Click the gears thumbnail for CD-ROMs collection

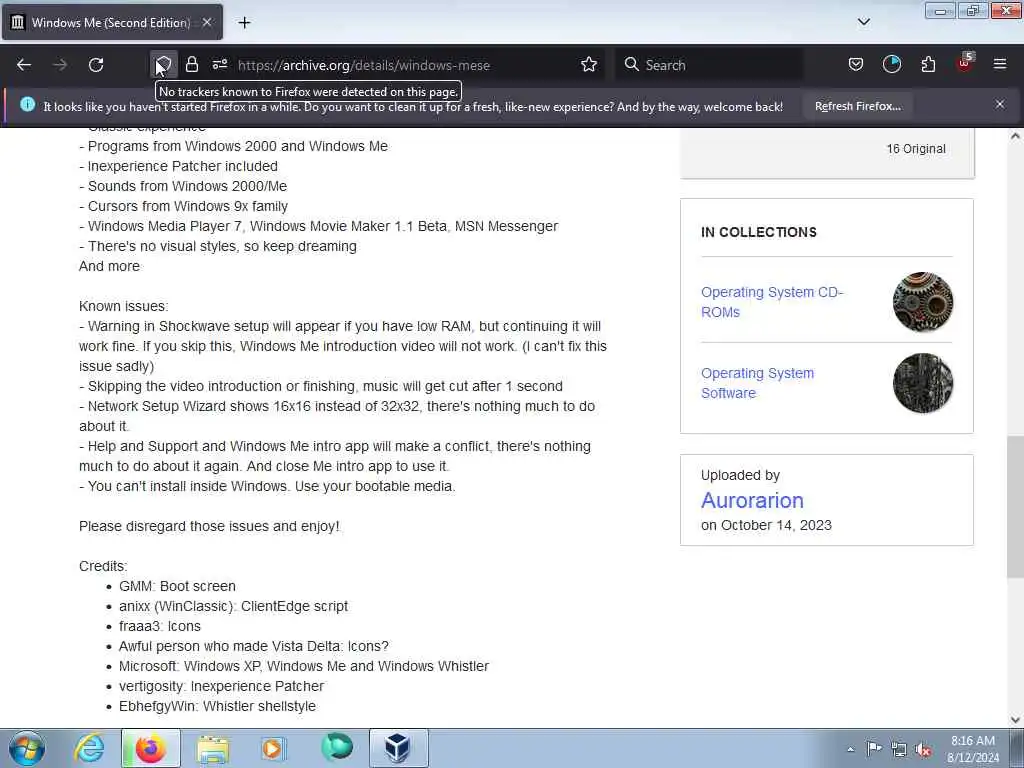click(x=923, y=302)
